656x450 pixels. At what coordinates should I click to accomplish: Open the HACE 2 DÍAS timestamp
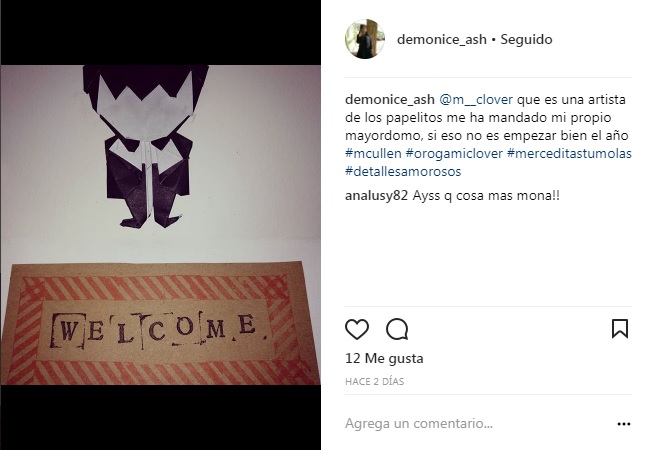point(374,381)
